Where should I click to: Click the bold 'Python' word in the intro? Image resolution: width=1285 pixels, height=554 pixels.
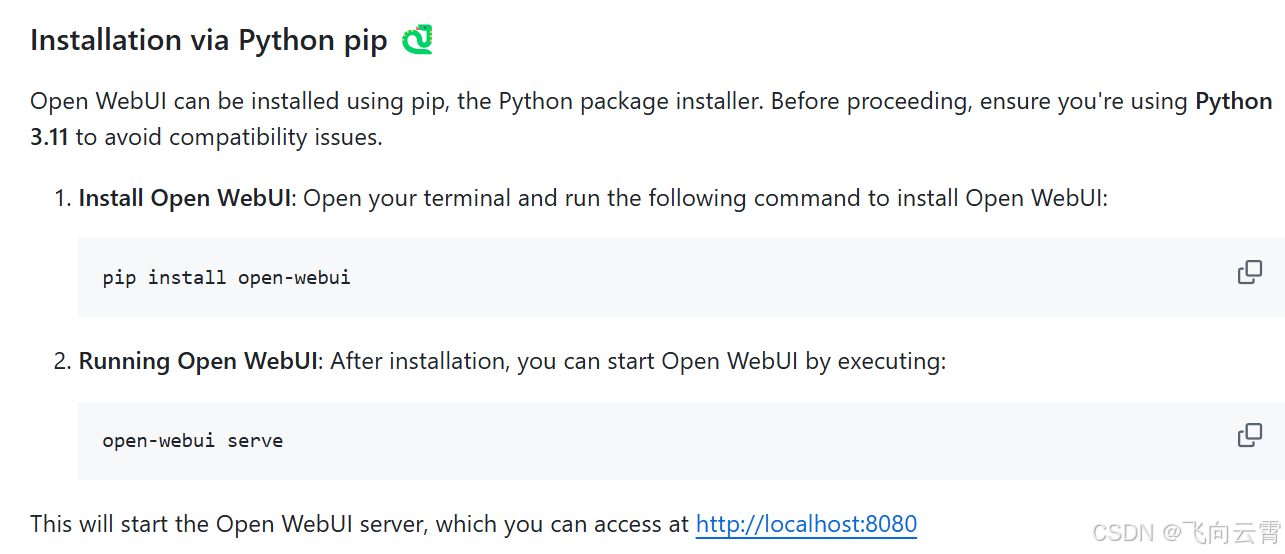1234,102
